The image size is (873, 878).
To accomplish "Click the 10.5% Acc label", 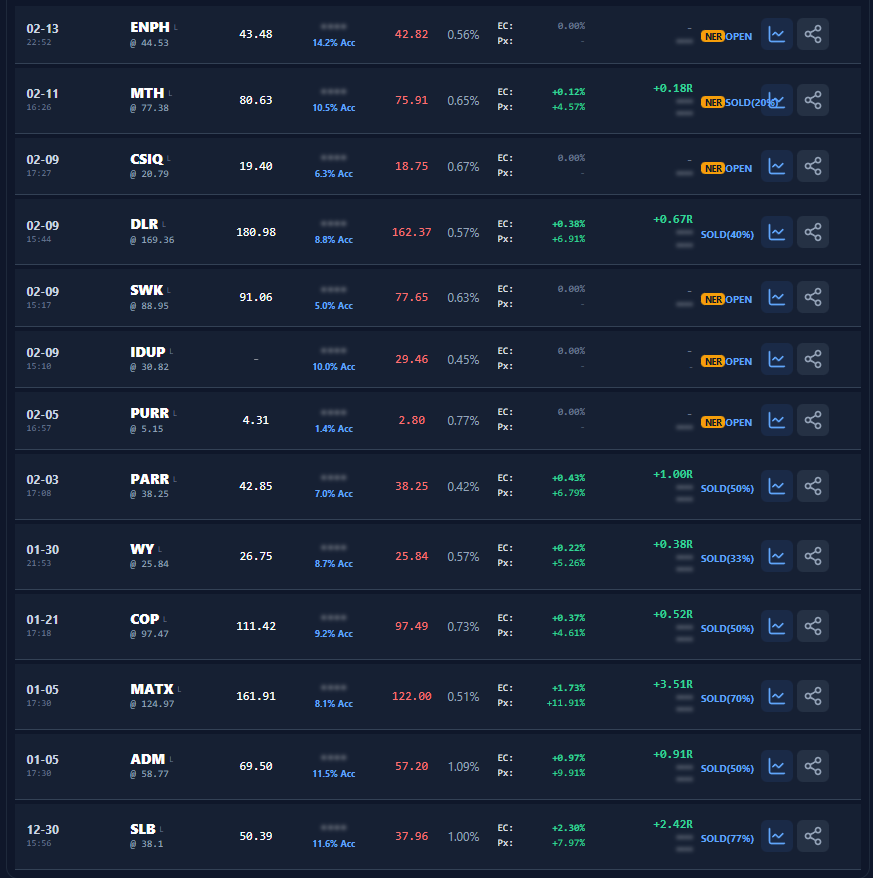I will tap(334, 108).
